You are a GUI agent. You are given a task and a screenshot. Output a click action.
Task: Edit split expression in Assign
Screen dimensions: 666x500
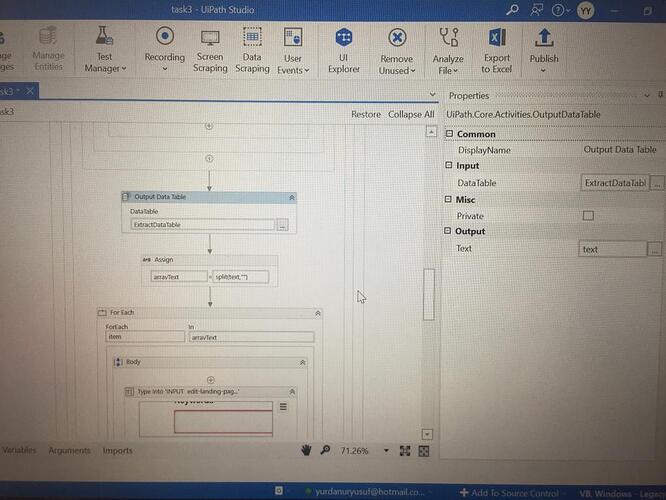pos(240,277)
